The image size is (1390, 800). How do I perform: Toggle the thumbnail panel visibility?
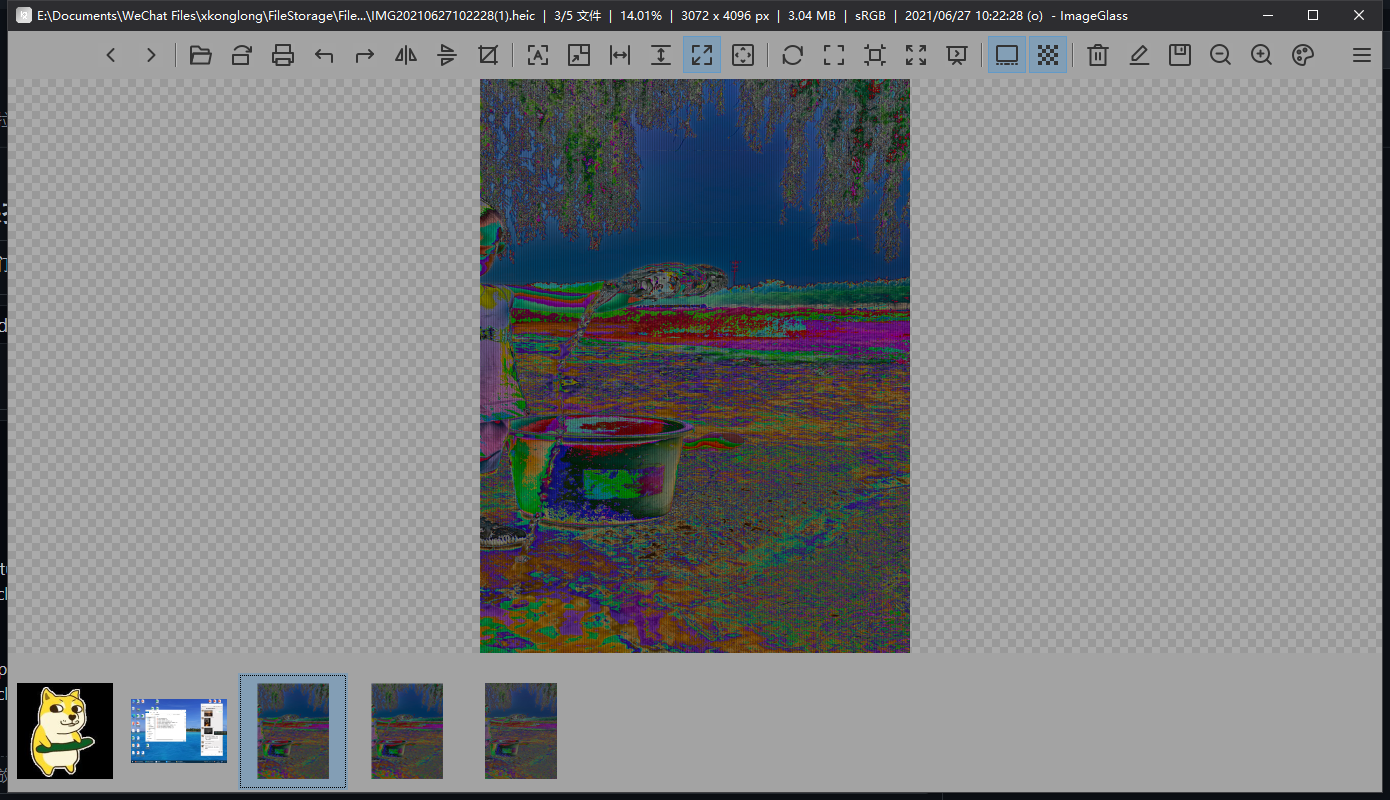1007,55
